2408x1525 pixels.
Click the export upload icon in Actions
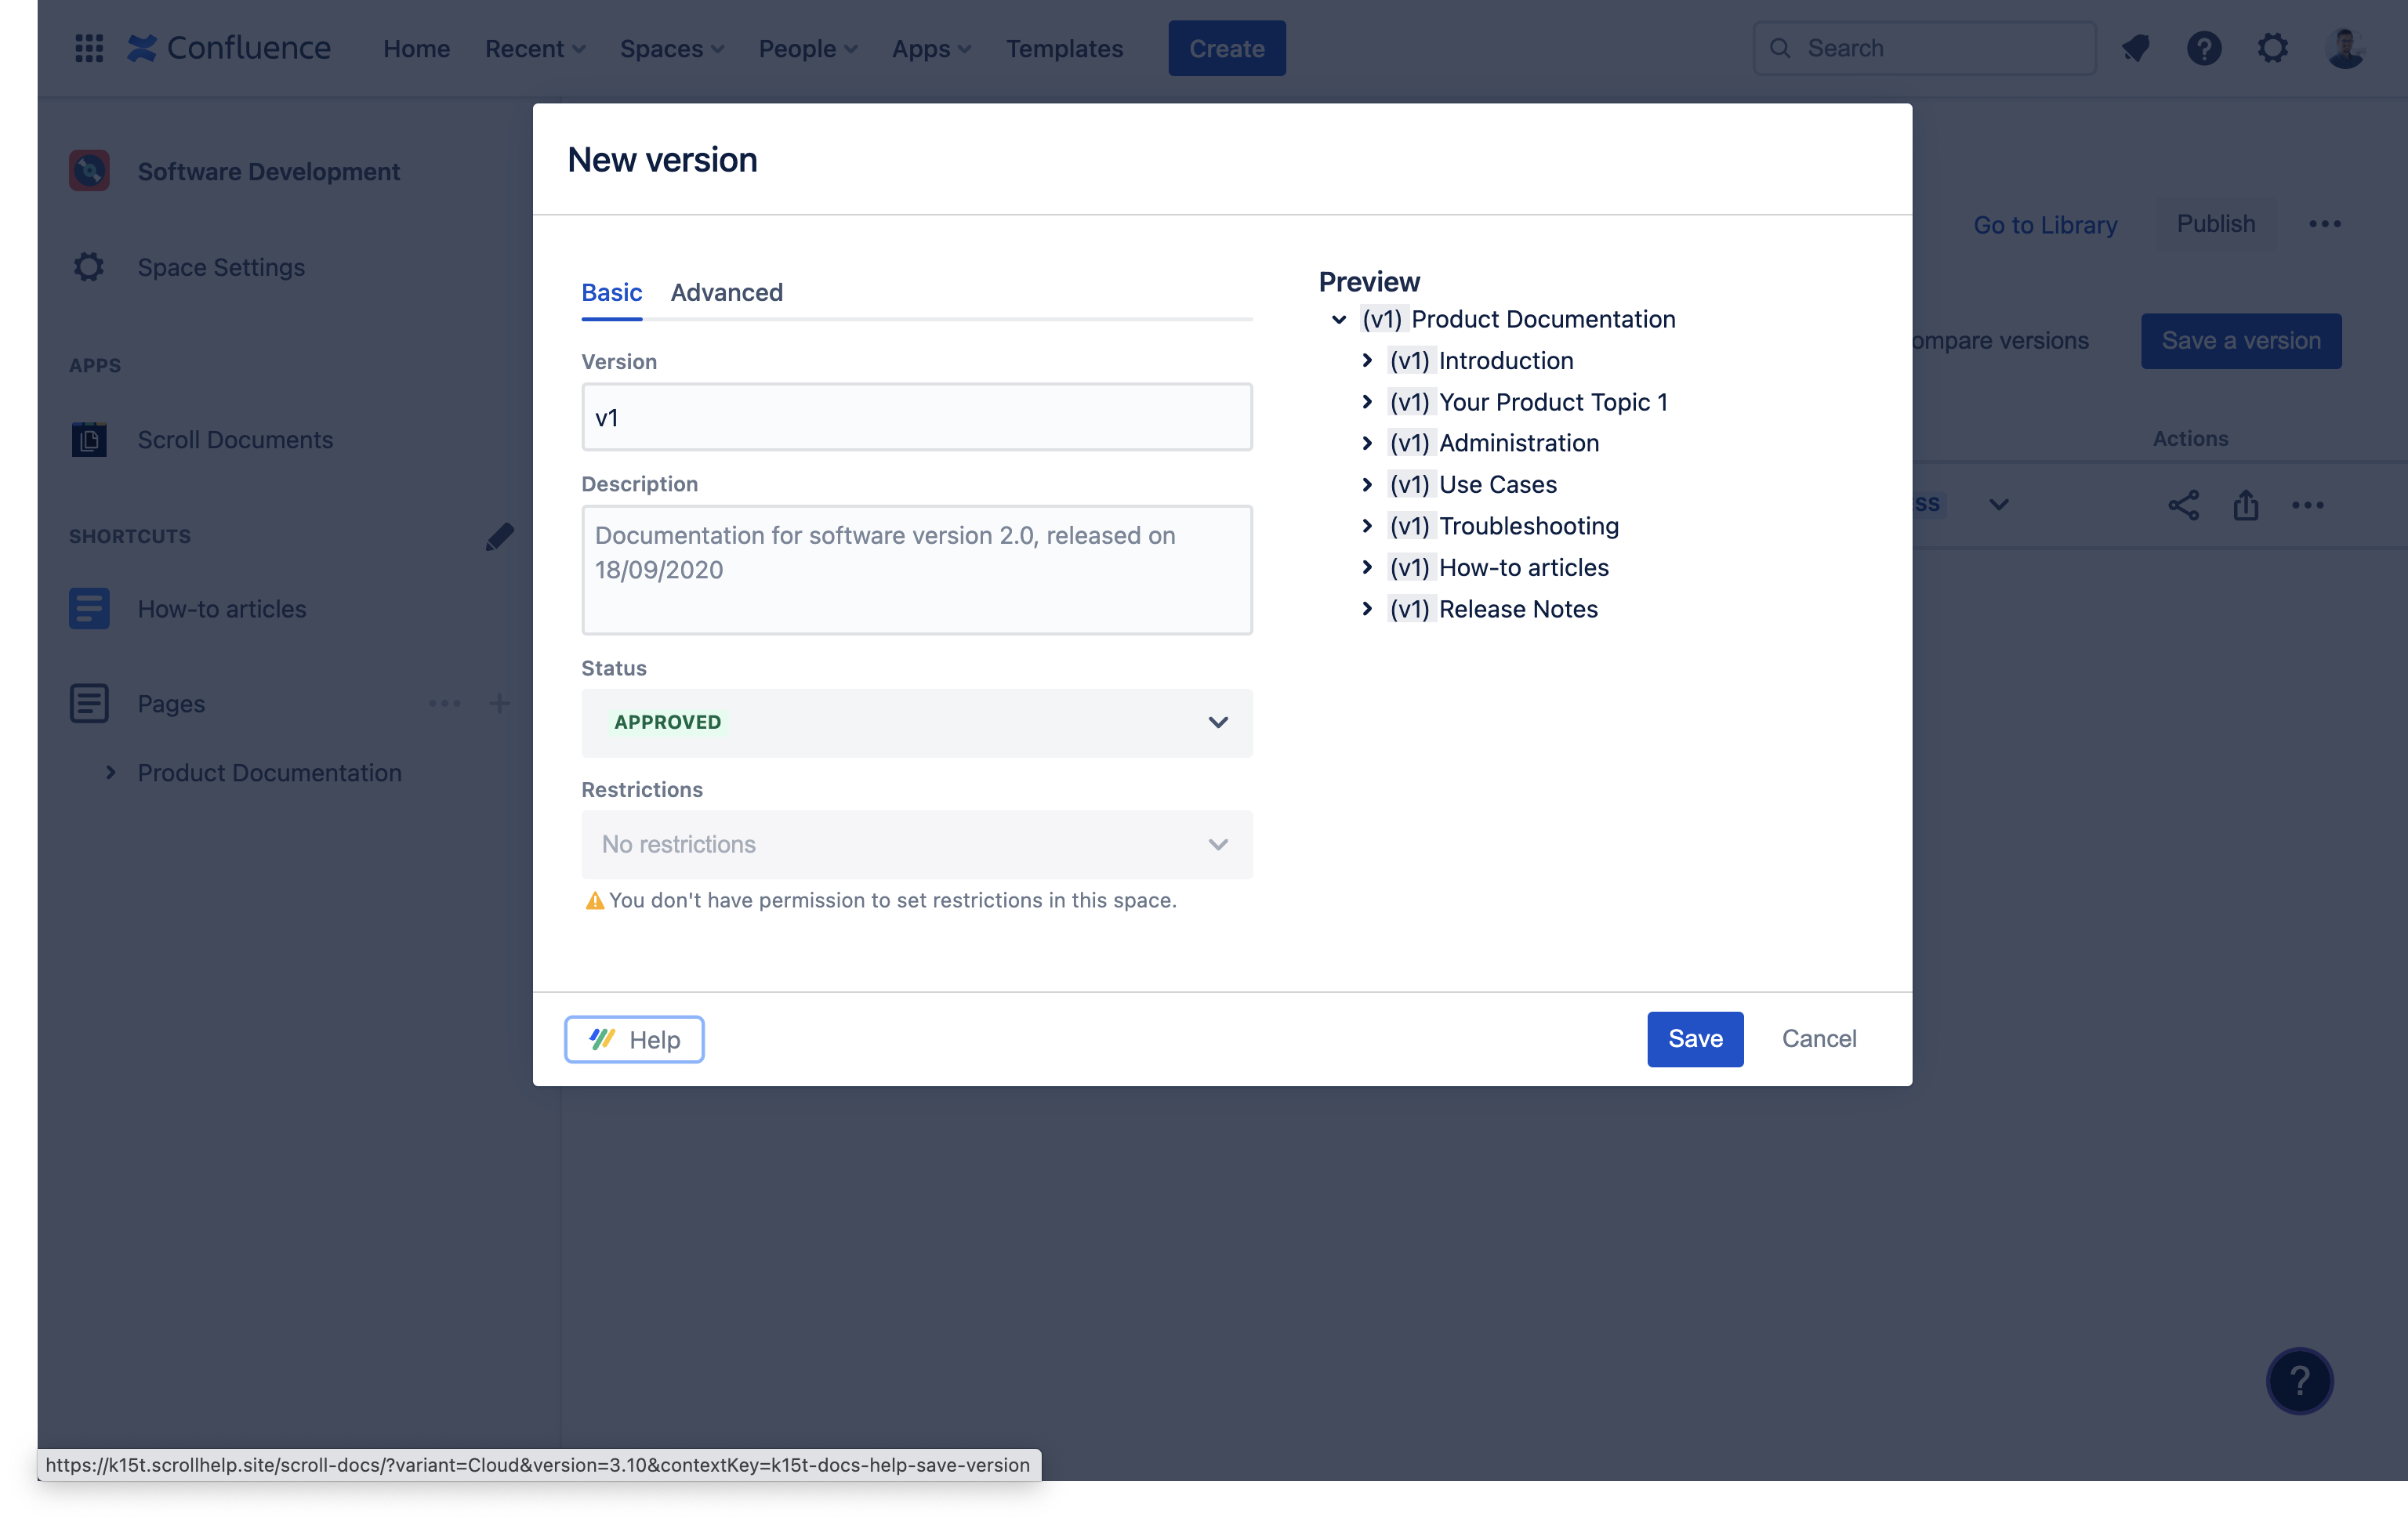pyautogui.click(x=2246, y=505)
